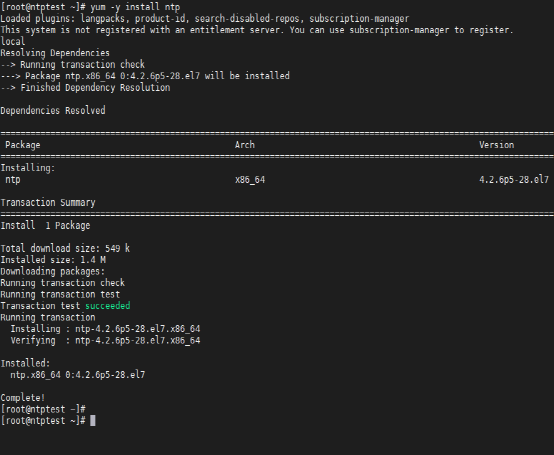
Task: Click the terminal cursor block at the prompt
Action: tap(93, 421)
